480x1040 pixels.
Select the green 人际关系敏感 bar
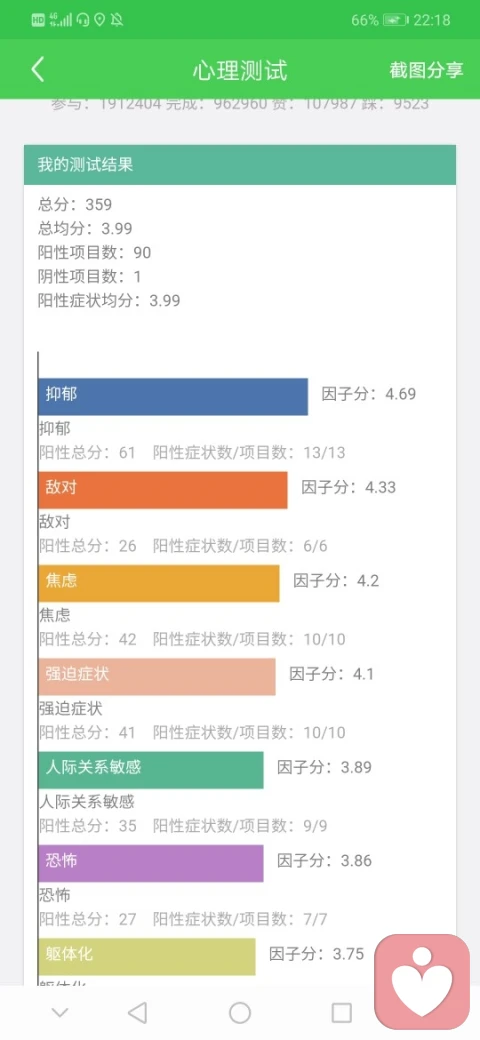[x=151, y=770]
